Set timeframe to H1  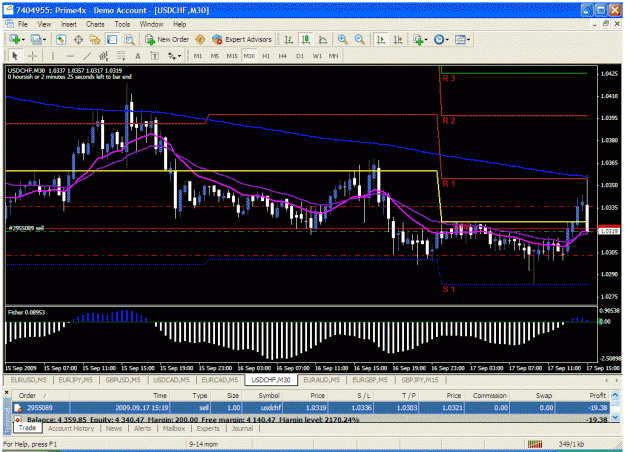[x=266, y=56]
